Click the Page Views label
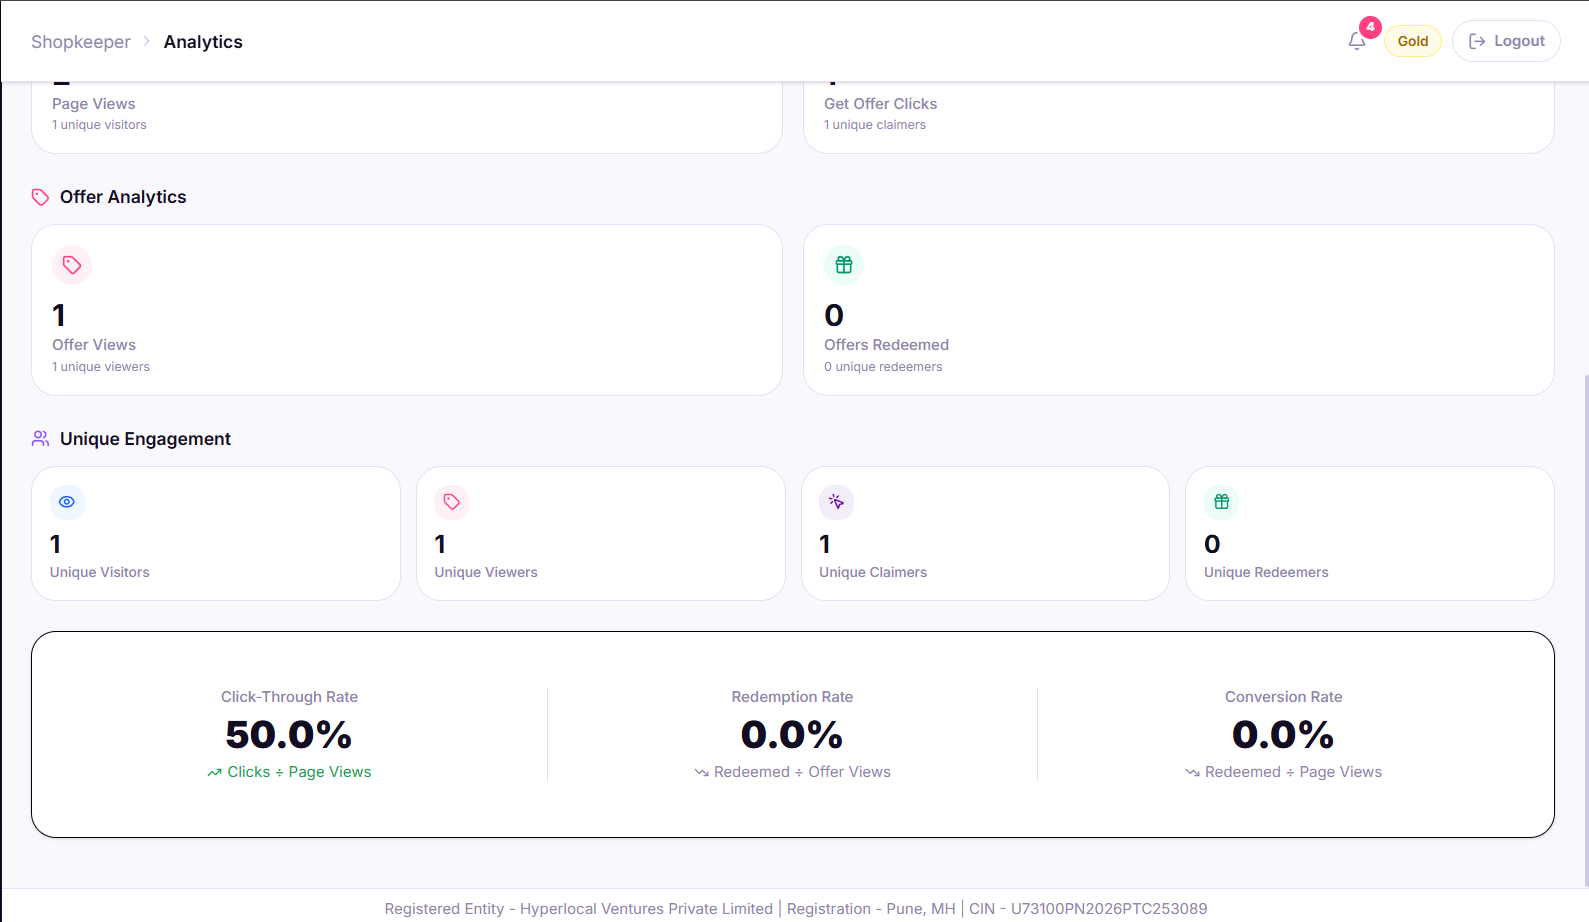This screenshot has width=1589, height=922. coord(94,104)
